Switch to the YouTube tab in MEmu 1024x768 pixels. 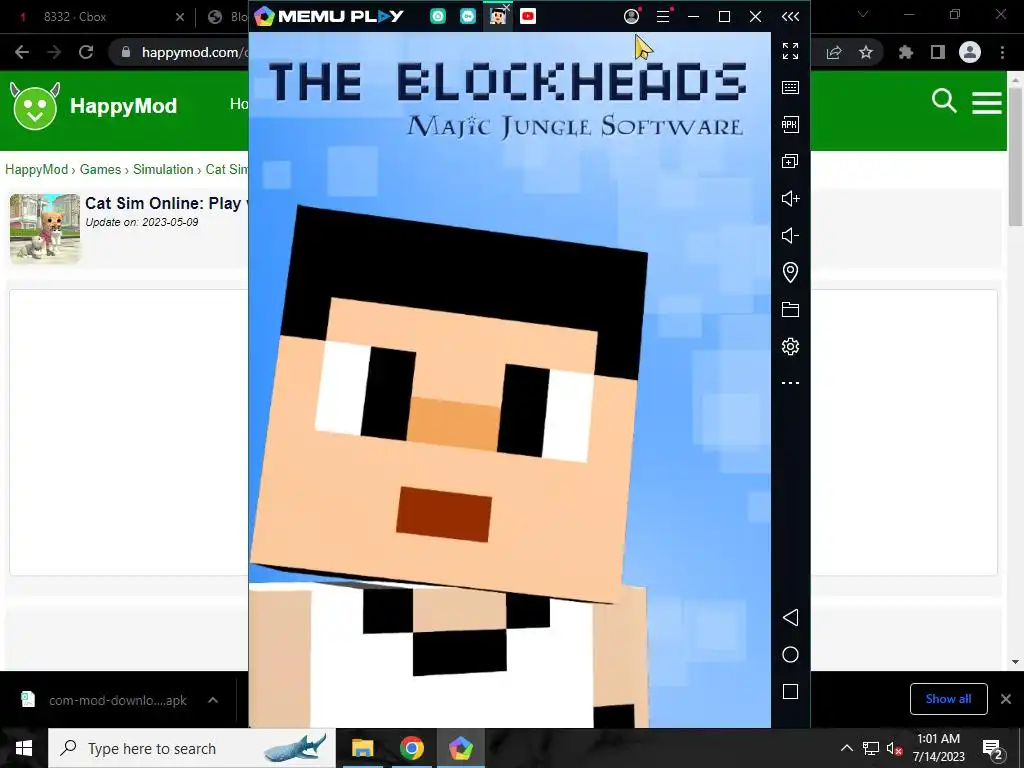(528, 16)
